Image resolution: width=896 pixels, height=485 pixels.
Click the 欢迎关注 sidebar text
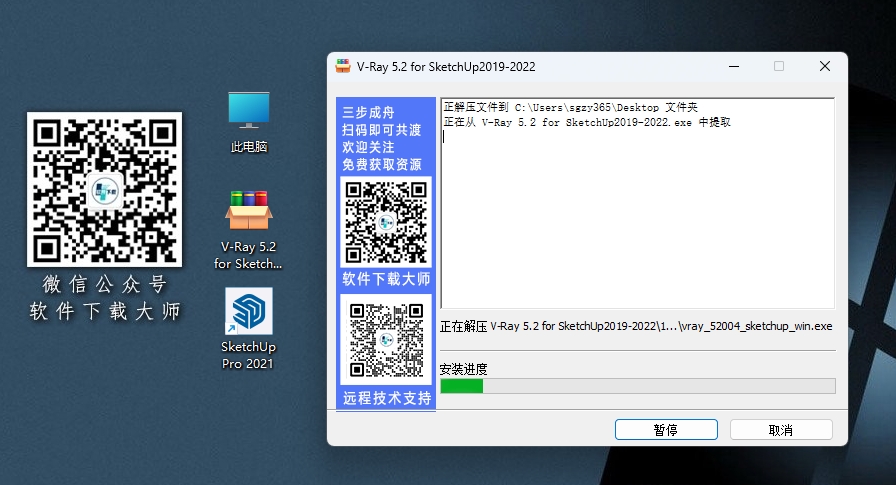click(x=368, y=147)
